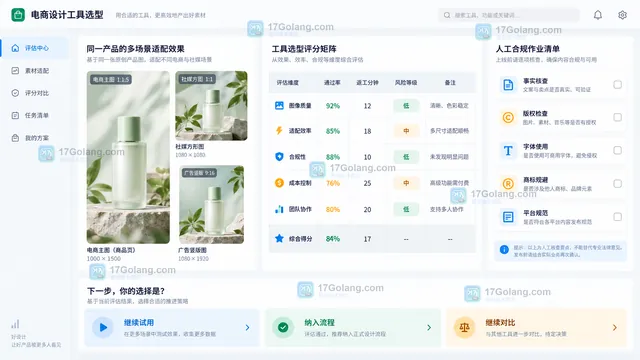Screen dimensions: 640x360
Task: Open 任务清单 menu item
Action: click(x=35, y=115)
